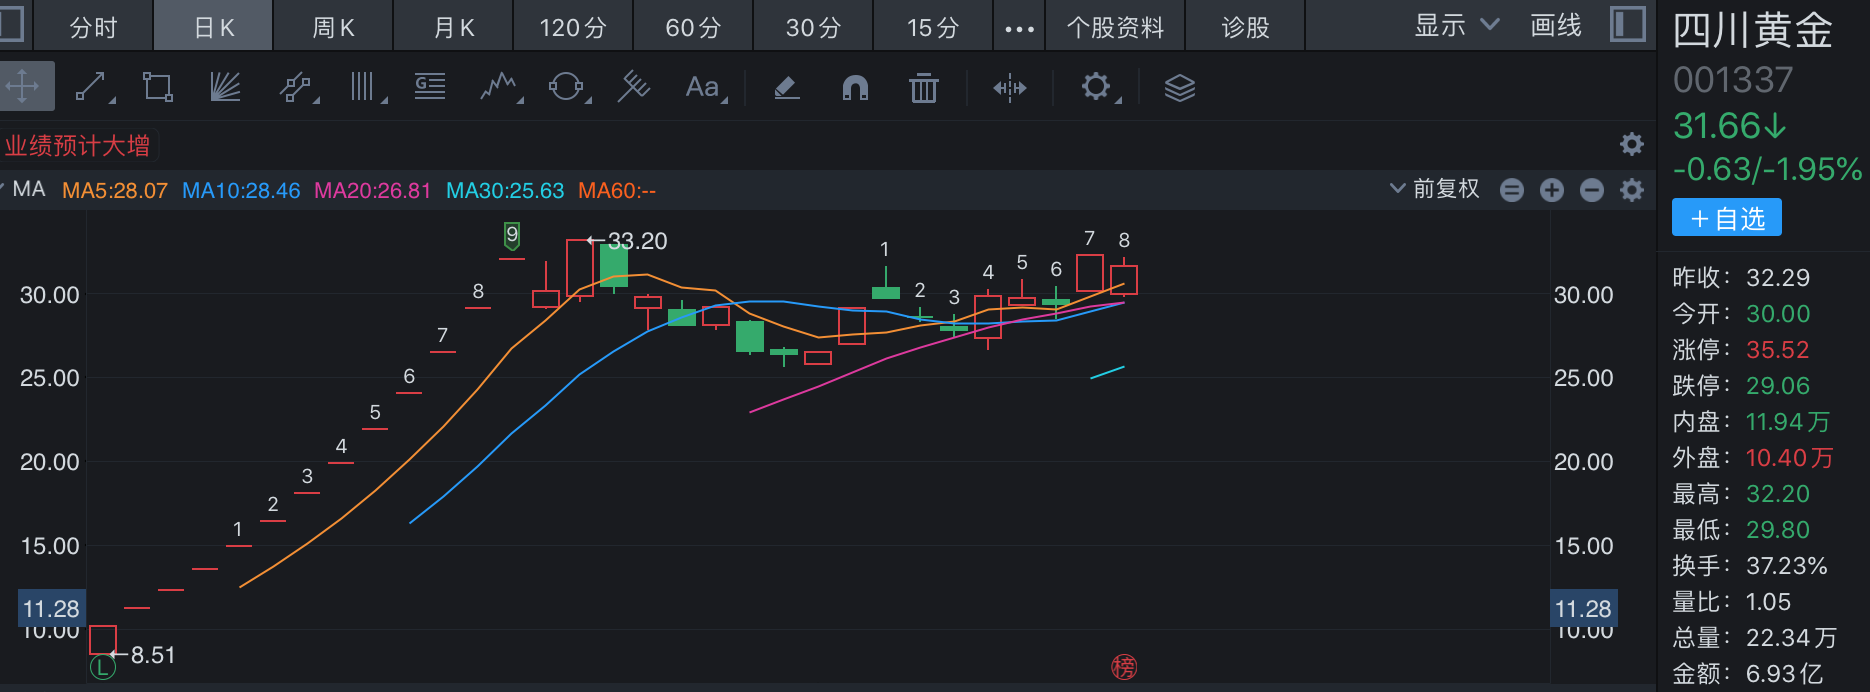This screenshot has height=692, width=1870.
Task: Open the layers stack icon
Action: click(x=1179, y=88)
